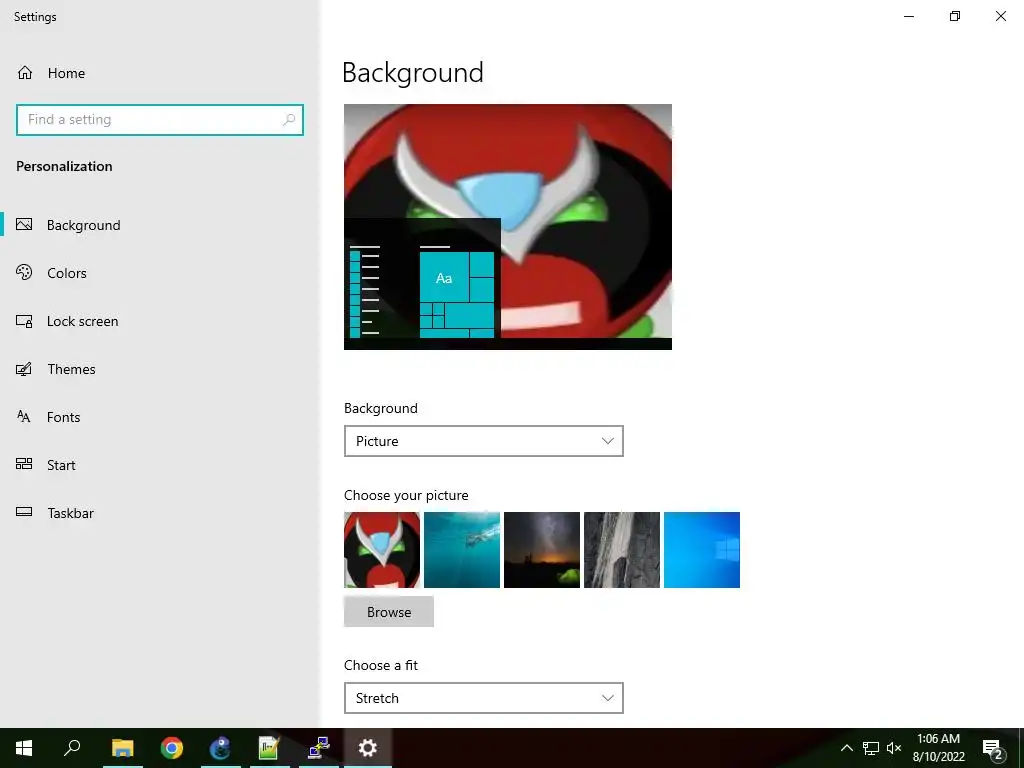Click the network status tray icon
The image size is (1024, 768).
pyautogui.click(x=871, y=748)
